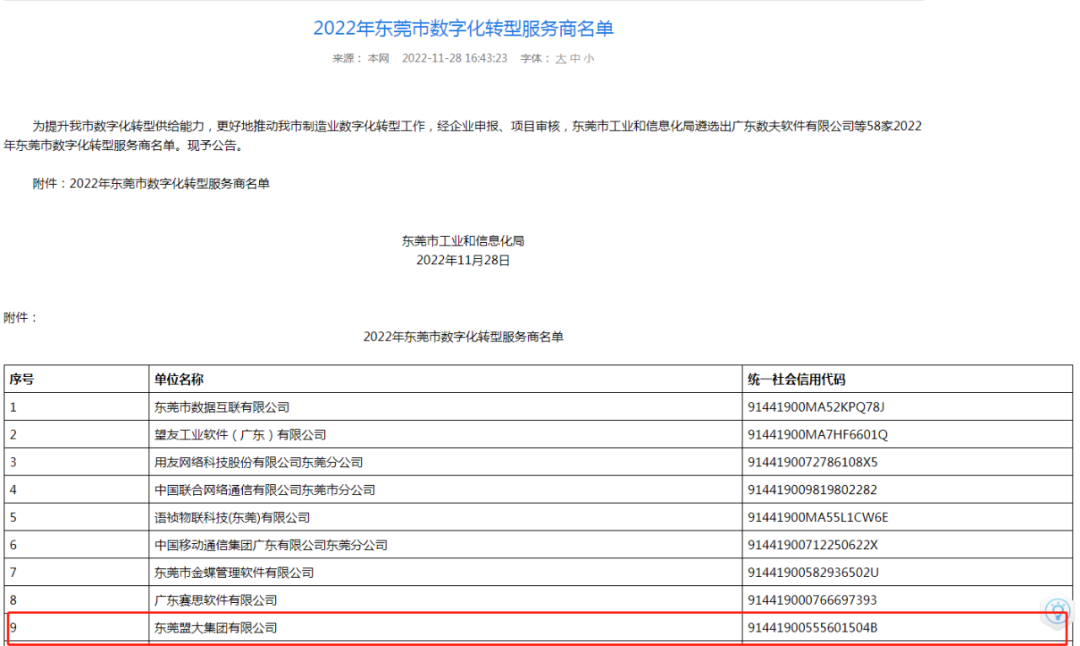Select 中国移动通信集团广东有限公司东莞分公司 cell
Screen dimensions: 1080x646
point(270,545)
